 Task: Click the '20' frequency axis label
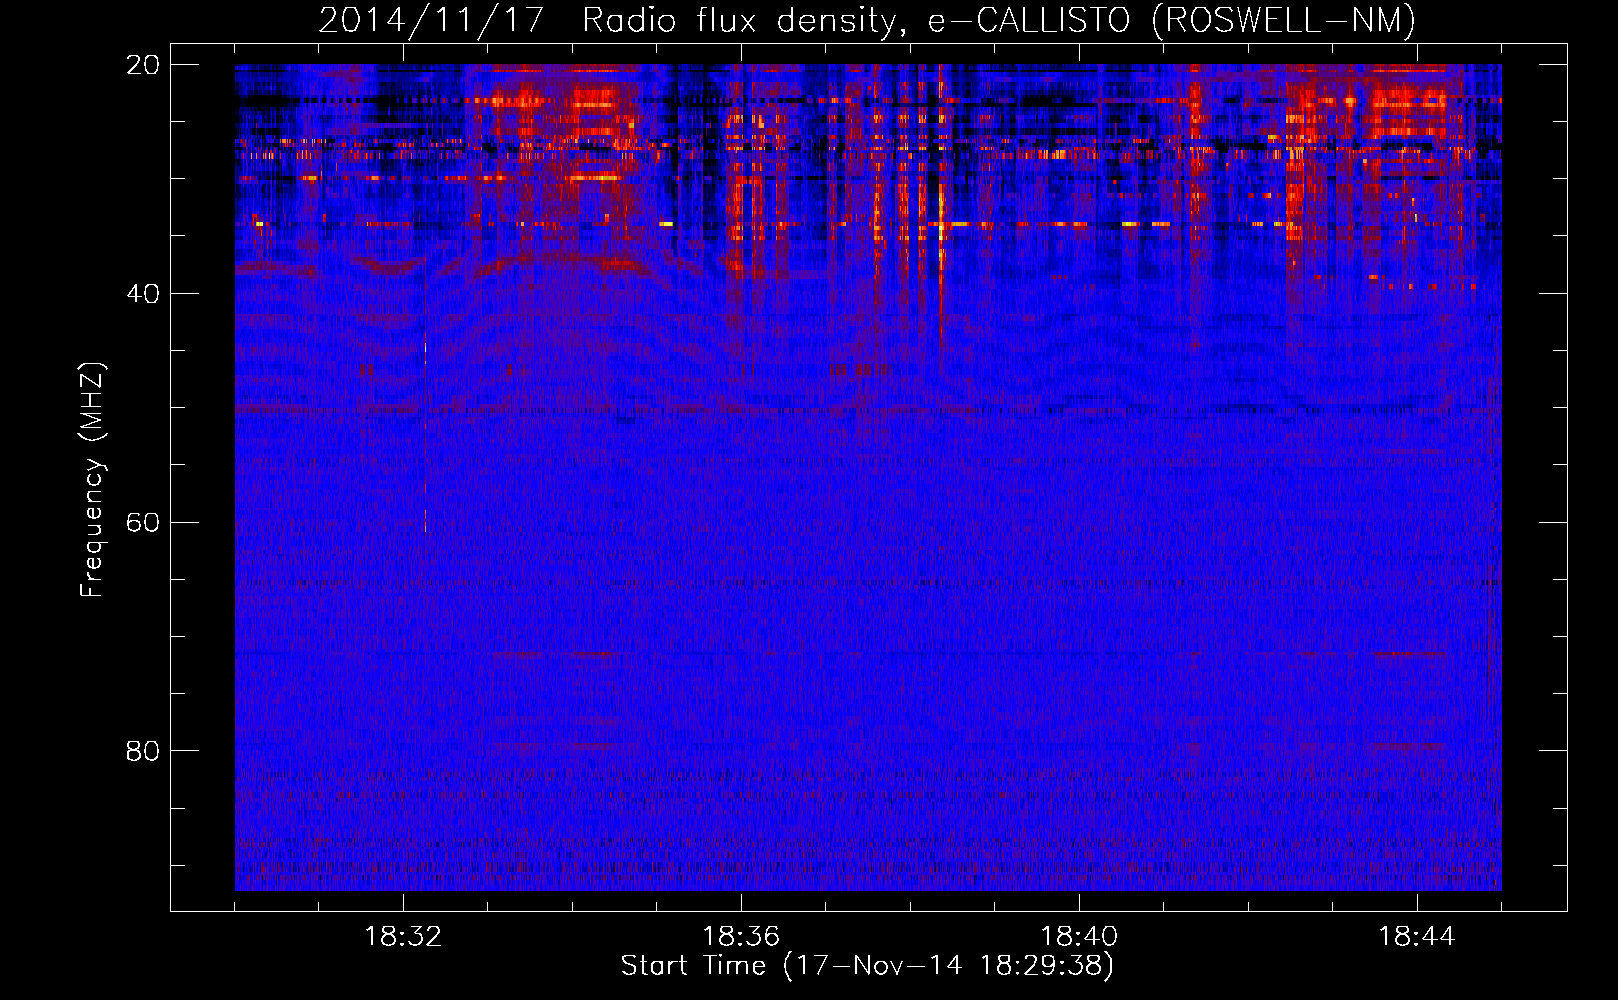[x=143, y=65]
